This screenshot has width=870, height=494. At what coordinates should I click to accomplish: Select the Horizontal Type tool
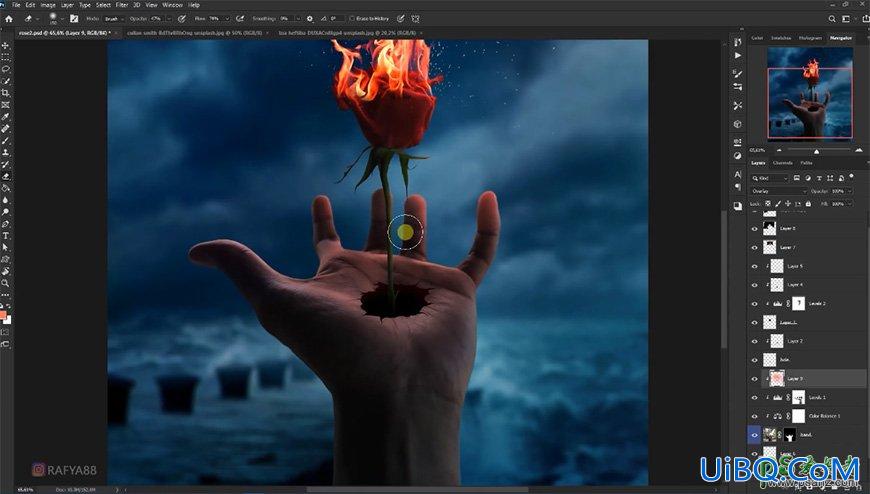6,236
